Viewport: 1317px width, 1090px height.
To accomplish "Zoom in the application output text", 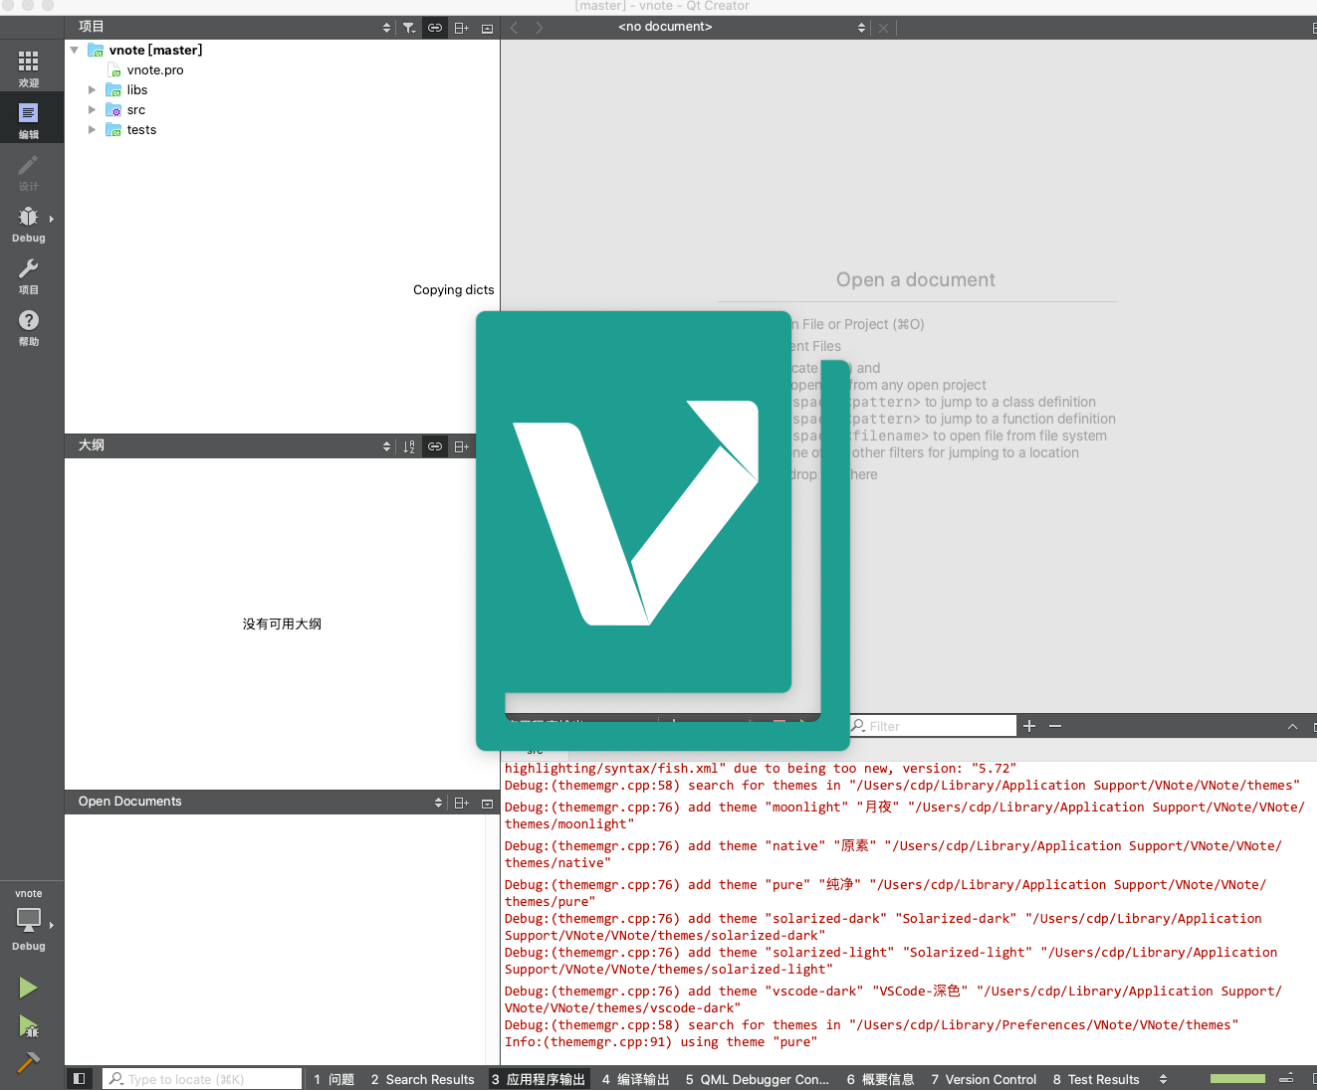I will [x=1029, y=726].
